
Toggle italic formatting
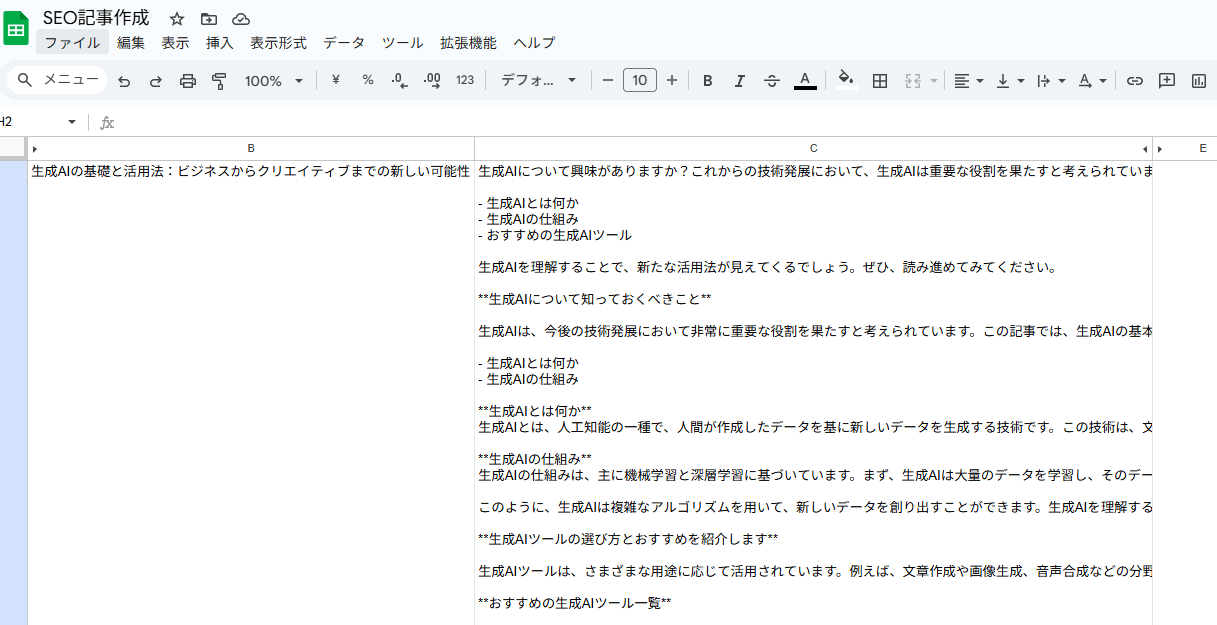740,81
